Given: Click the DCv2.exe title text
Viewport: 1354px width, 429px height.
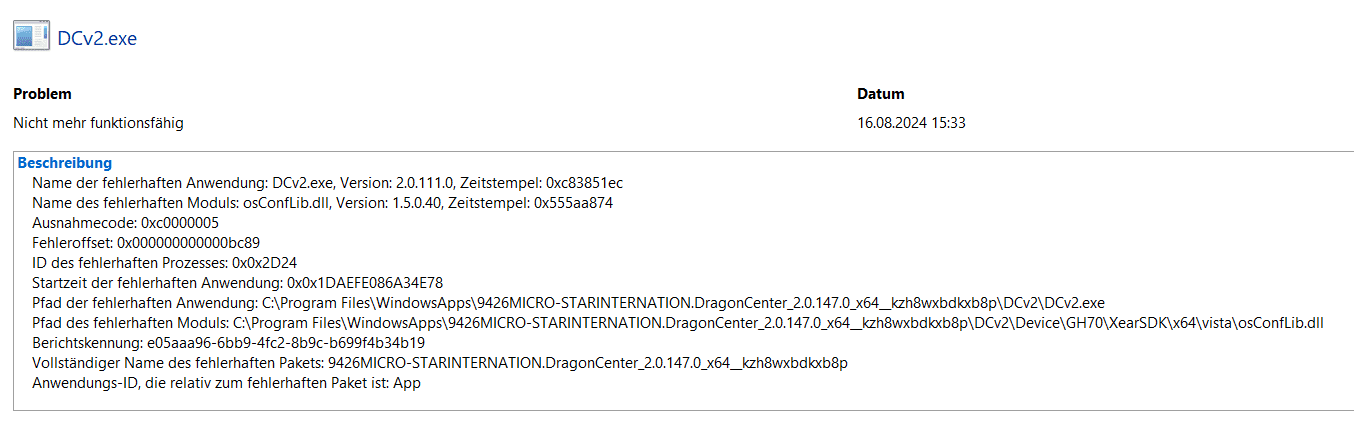Looking at the screenshot, I should 97,39.
